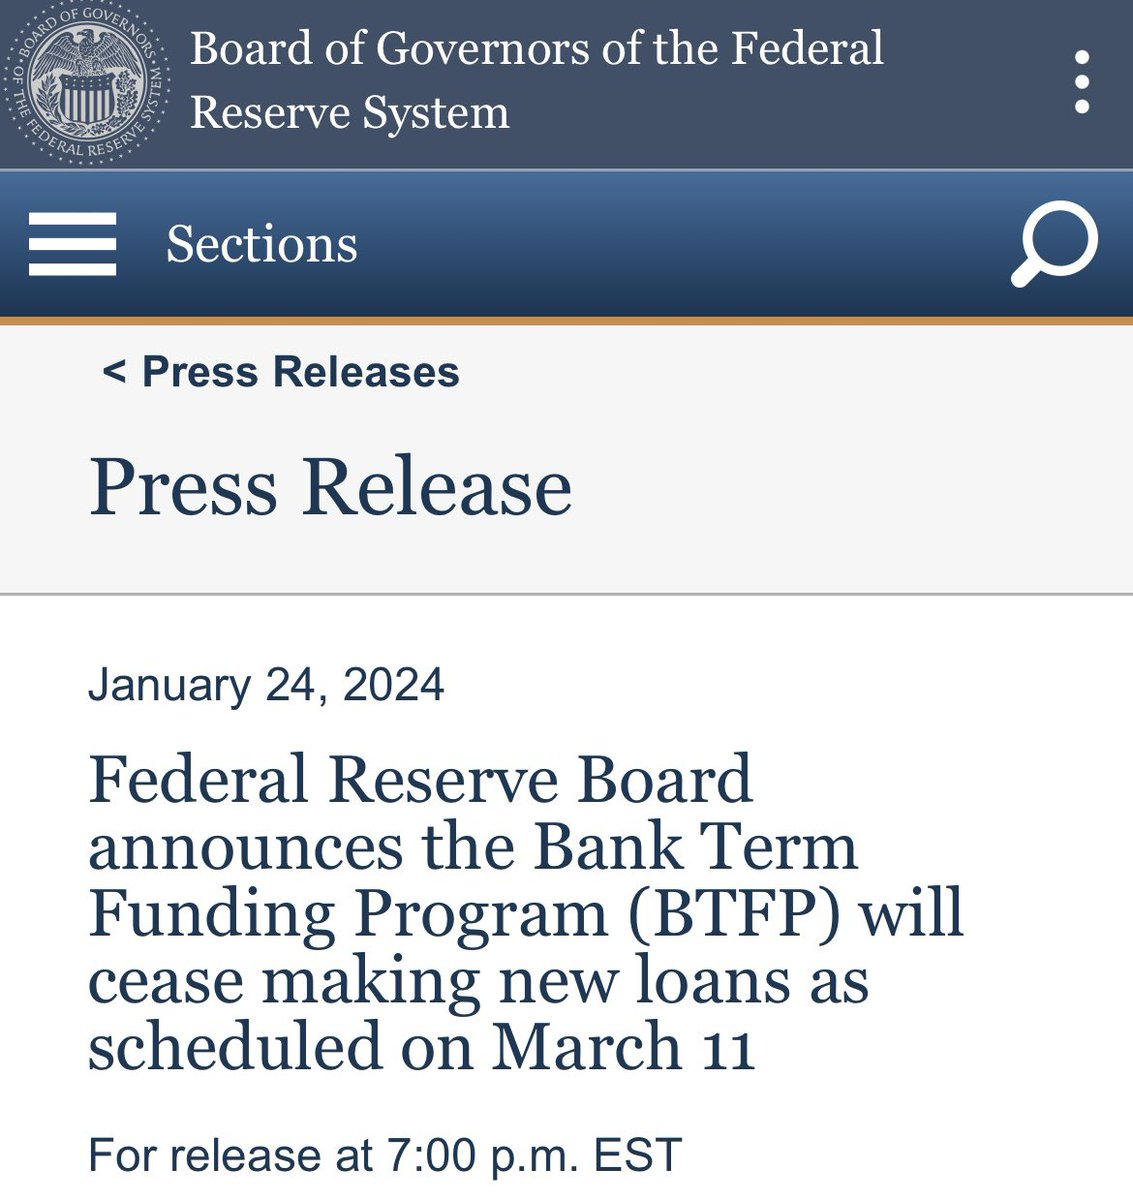
Task: Open the three-dot overflow menu
Action: (1081, 82)
